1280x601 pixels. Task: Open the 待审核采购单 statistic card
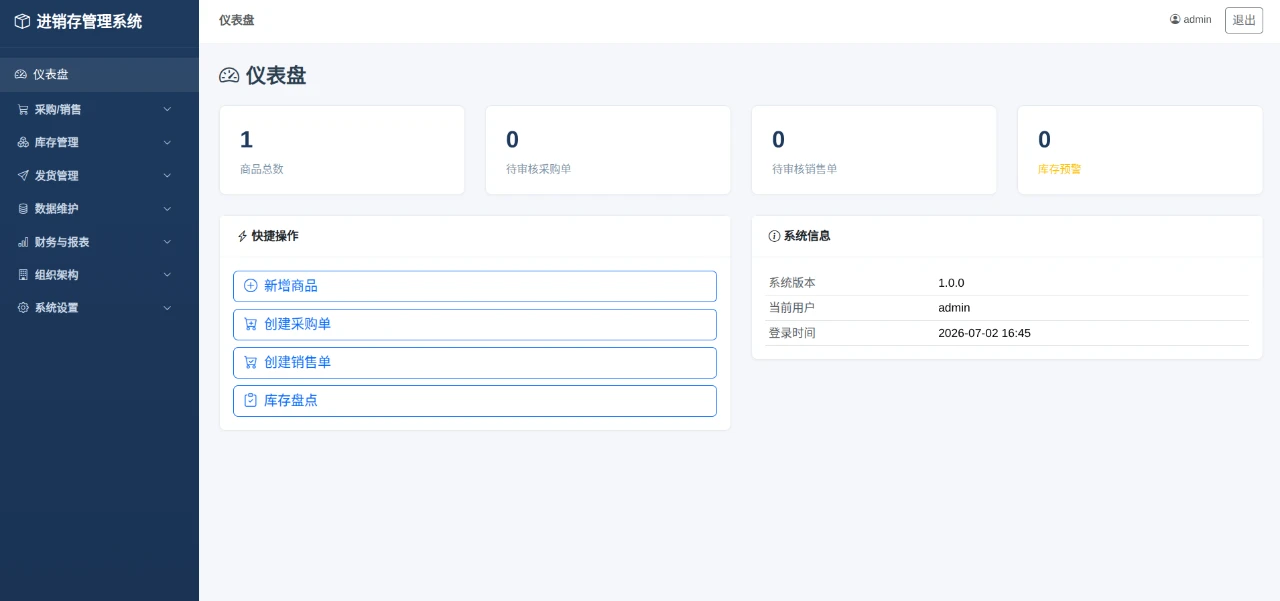pyautogui.click(x=608, y=150)
